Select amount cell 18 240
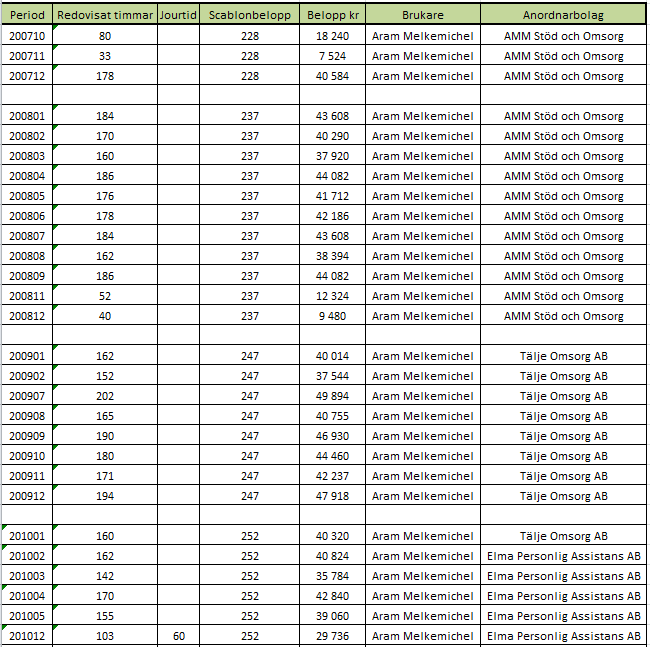The image size is (650, 647). [x=332, y=36]
